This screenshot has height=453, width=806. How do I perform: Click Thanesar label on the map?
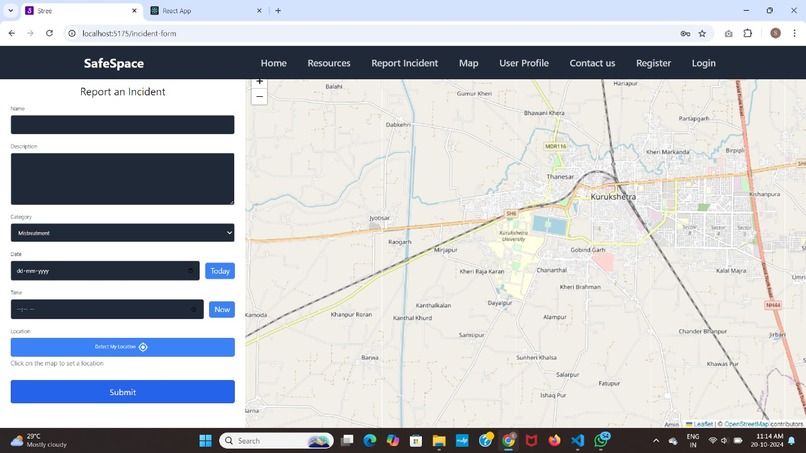(x=560, y=176)
